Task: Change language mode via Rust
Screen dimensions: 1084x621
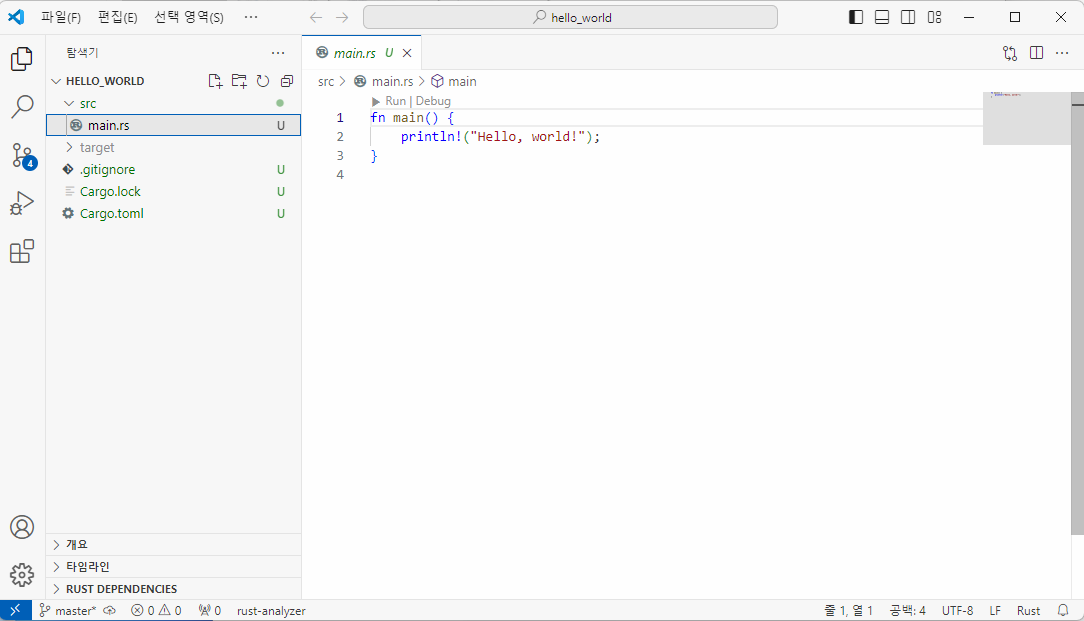Action: 1028,611
